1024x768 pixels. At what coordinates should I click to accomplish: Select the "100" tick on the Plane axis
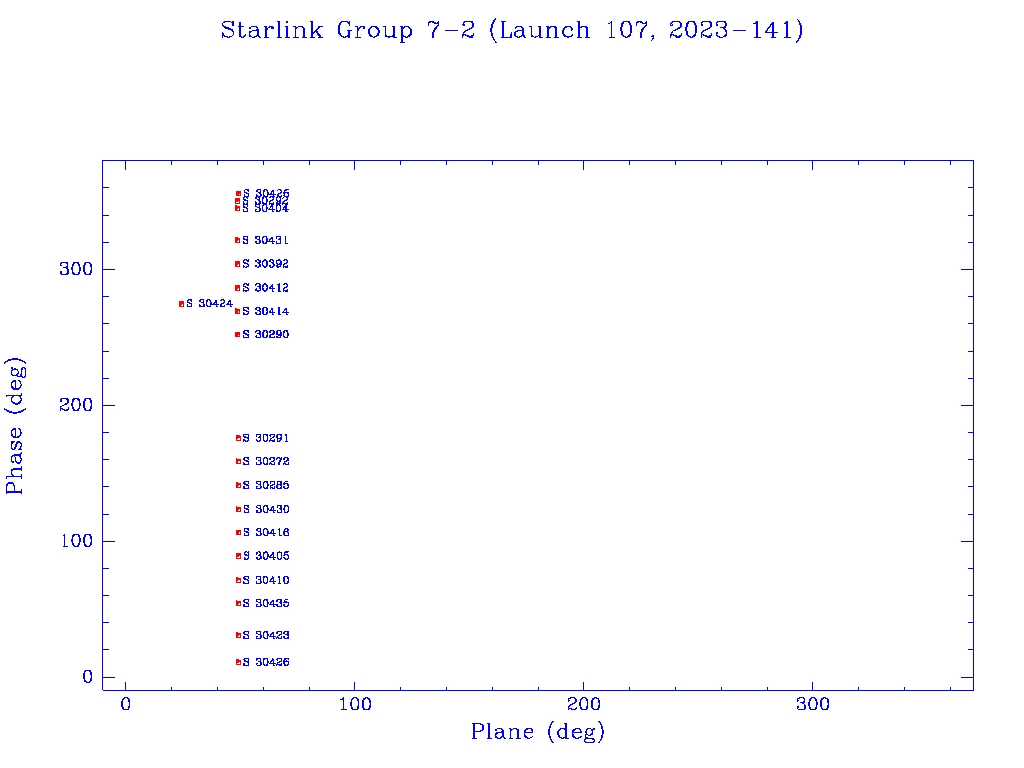click(x=355, y=704)
